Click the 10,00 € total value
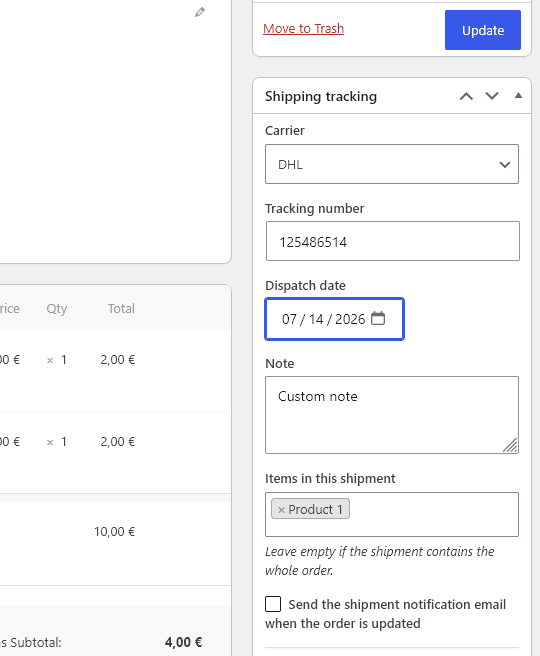540x656 pixels. (115, 532)
